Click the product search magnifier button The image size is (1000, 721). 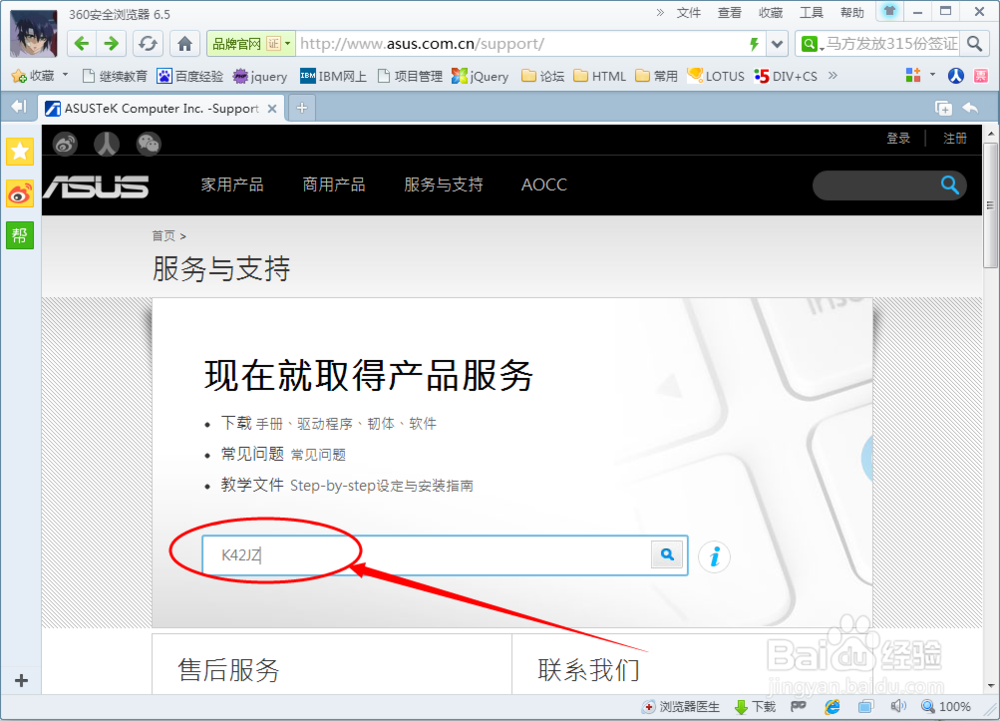[x=667, y=555]
